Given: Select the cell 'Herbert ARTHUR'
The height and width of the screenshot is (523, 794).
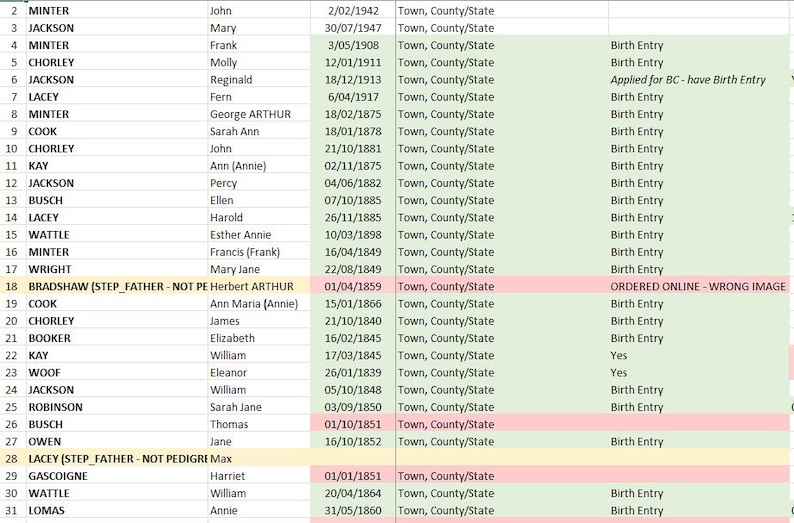Looking at the screenshot, I should (x=259, y=287).
